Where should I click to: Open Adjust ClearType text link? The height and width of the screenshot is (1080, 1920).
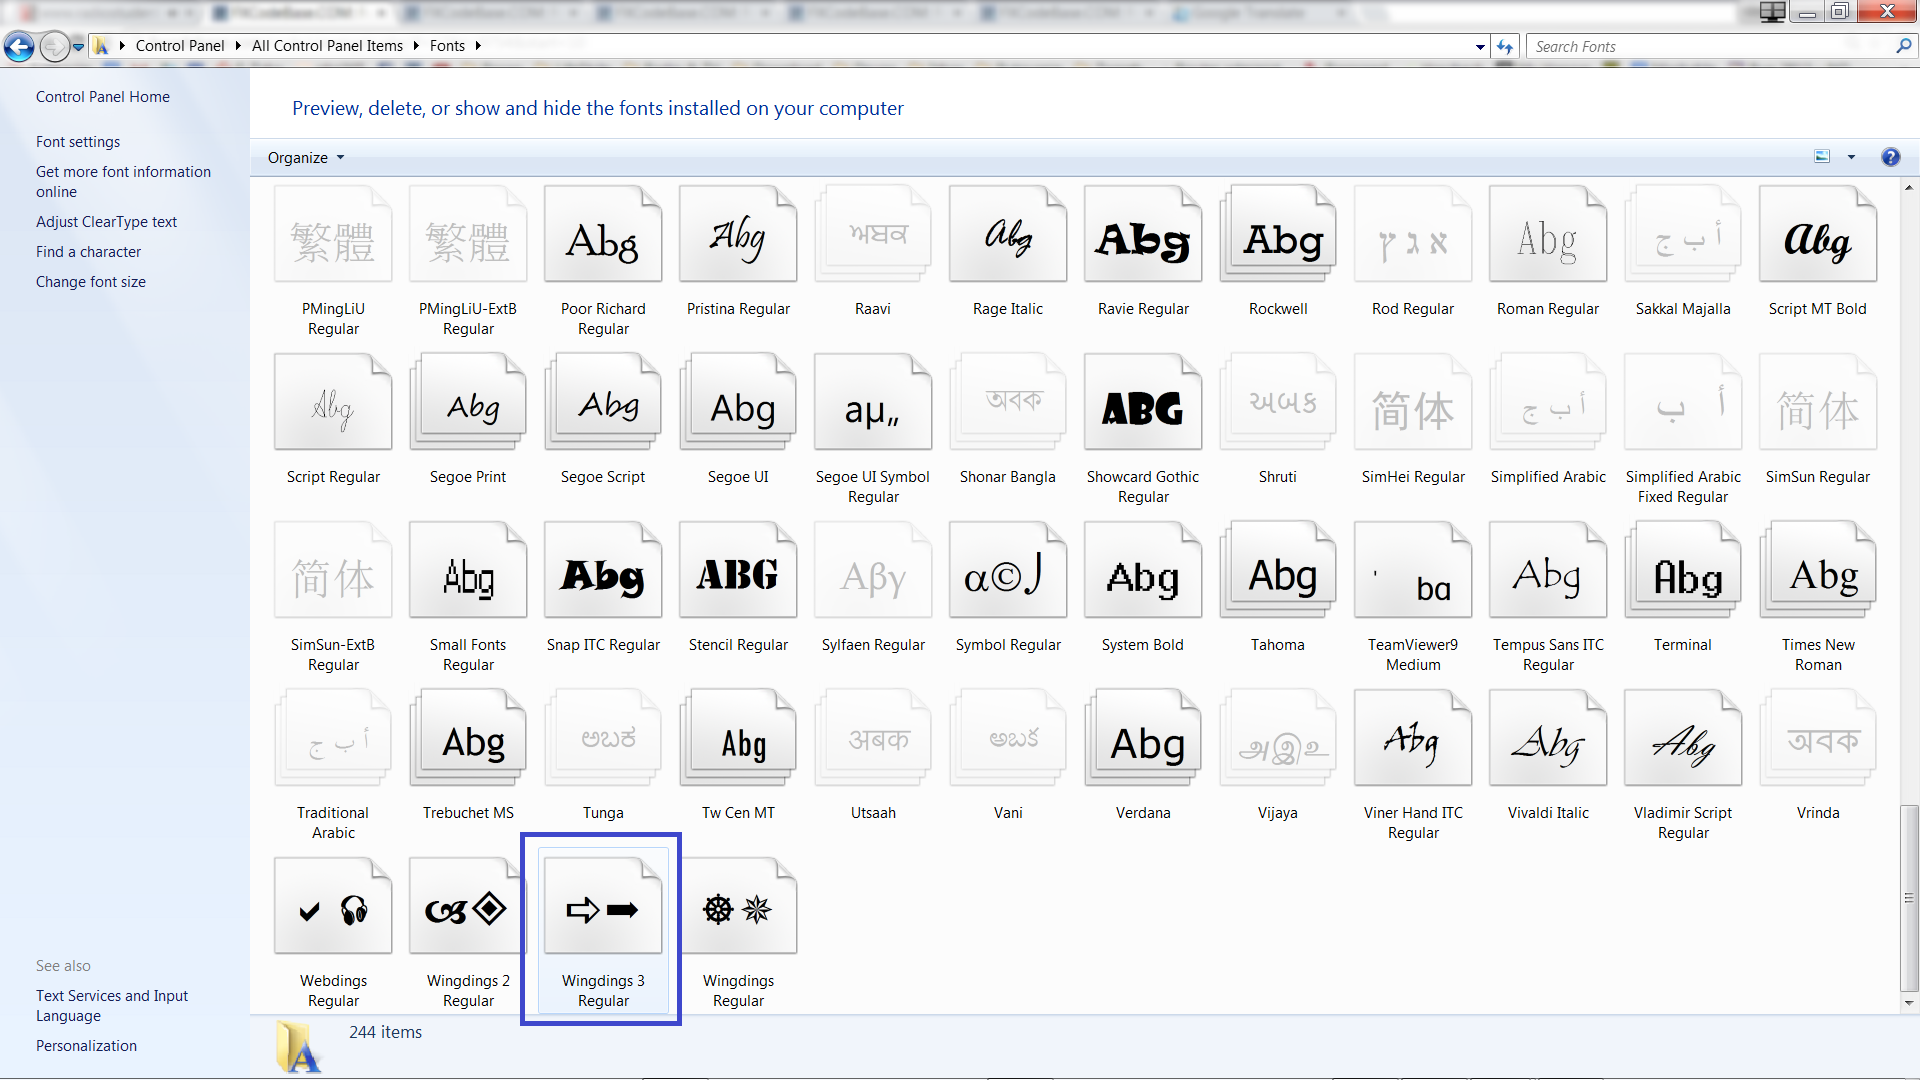(106, 222)
